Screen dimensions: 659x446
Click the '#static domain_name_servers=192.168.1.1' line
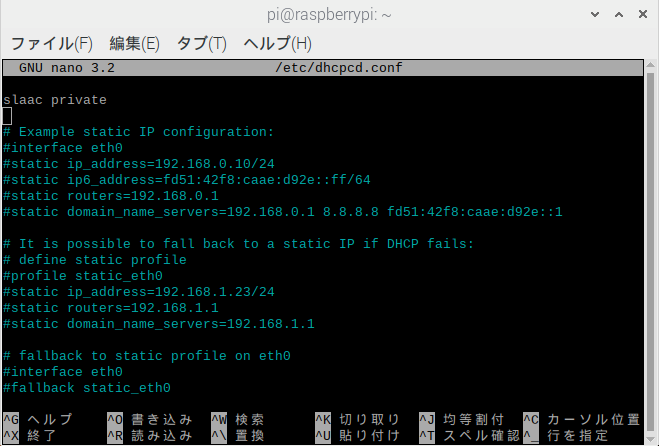point(158,324)
